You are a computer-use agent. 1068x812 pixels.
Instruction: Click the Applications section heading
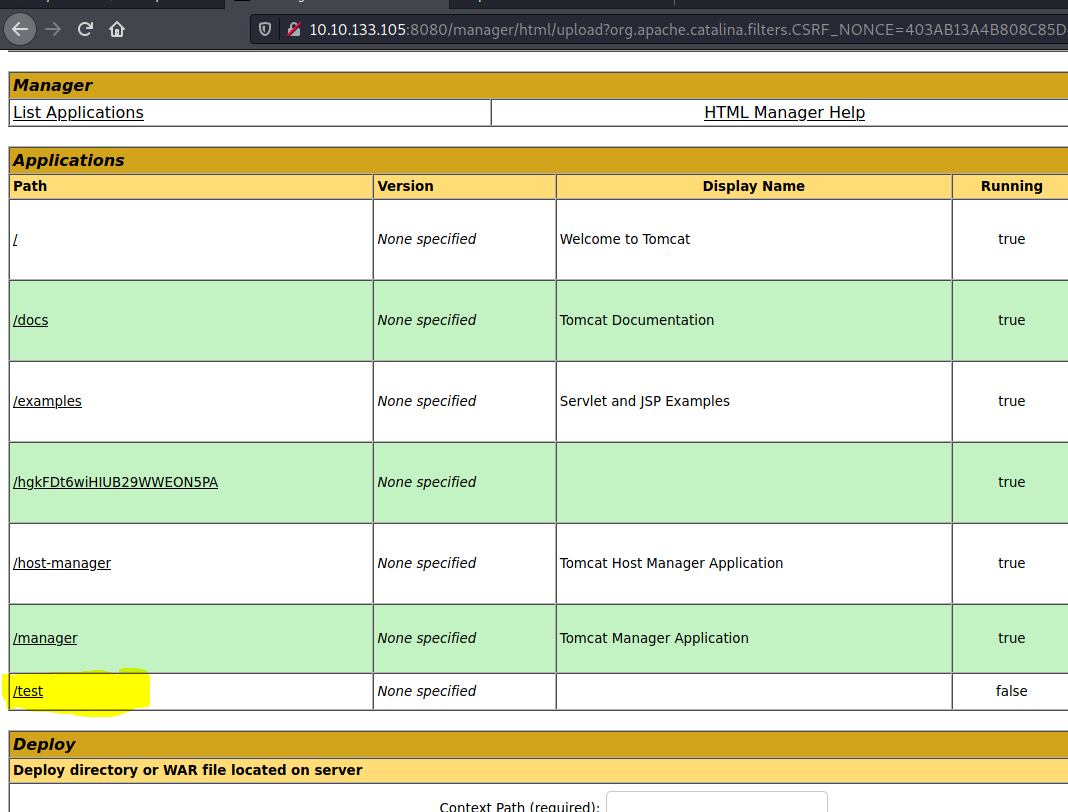click(x=69, y=160)
